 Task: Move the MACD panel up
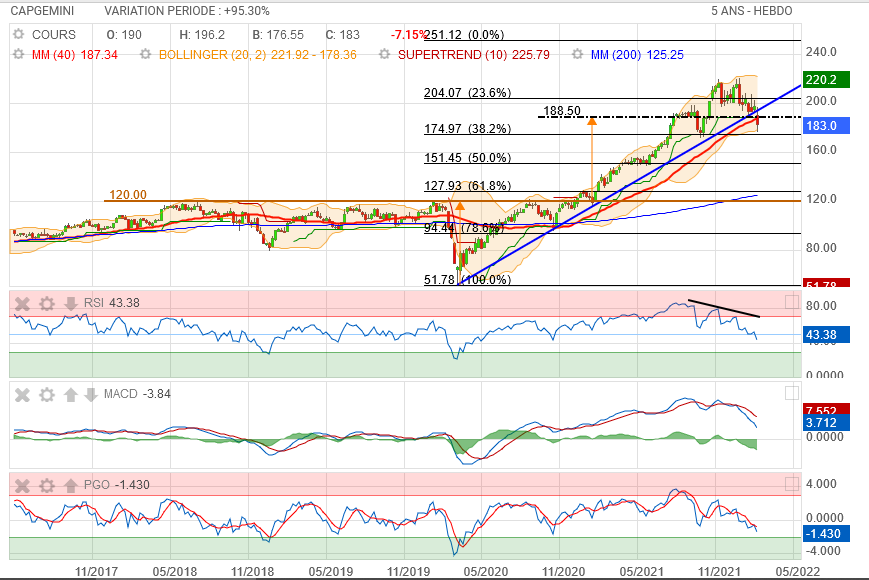70,394
